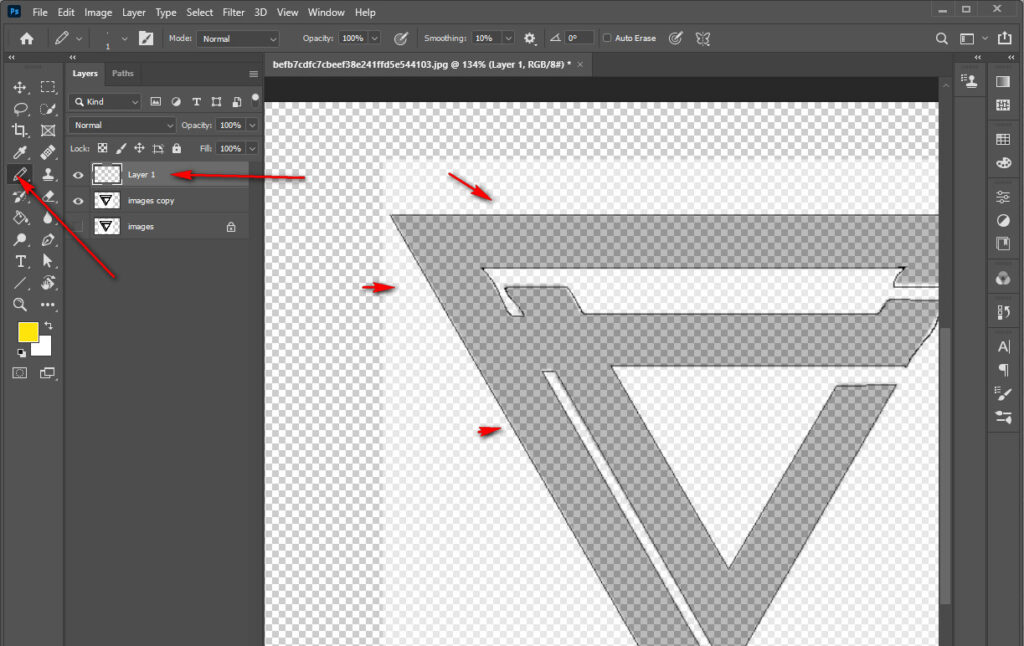
Task: Toggle visibility of the images copy layer
Action: (78, 200)
